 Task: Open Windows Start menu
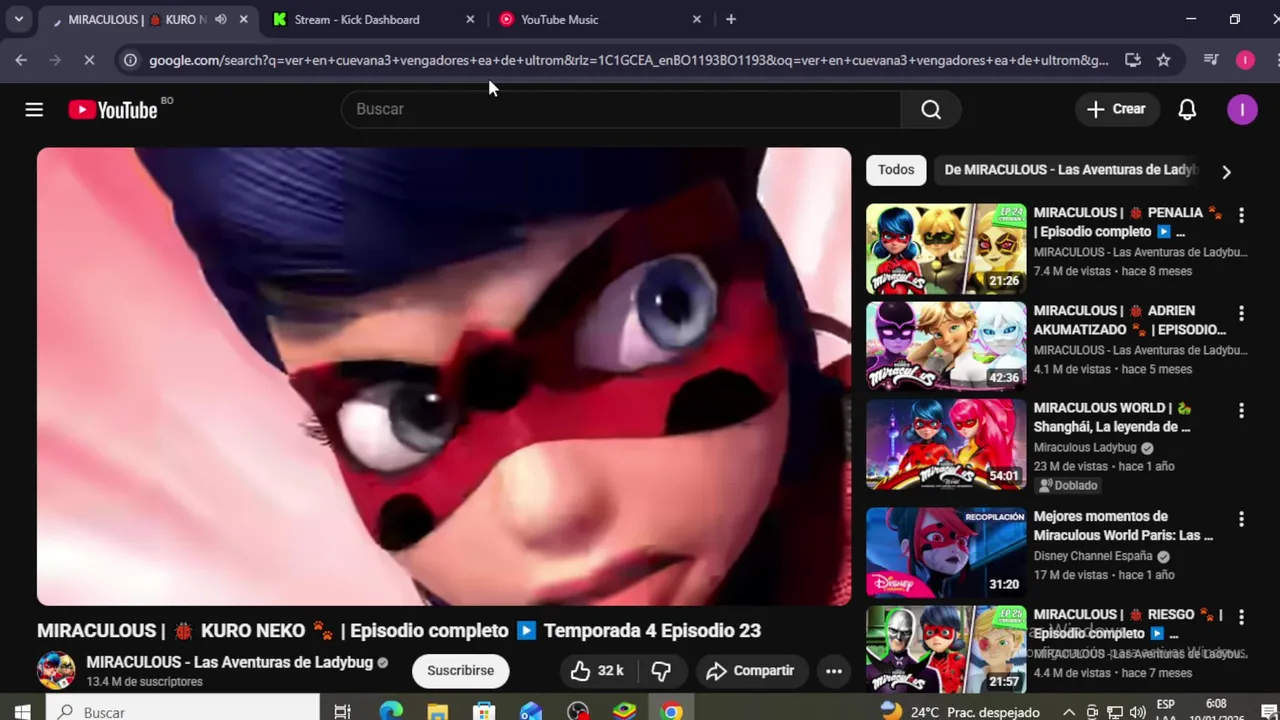22,712
